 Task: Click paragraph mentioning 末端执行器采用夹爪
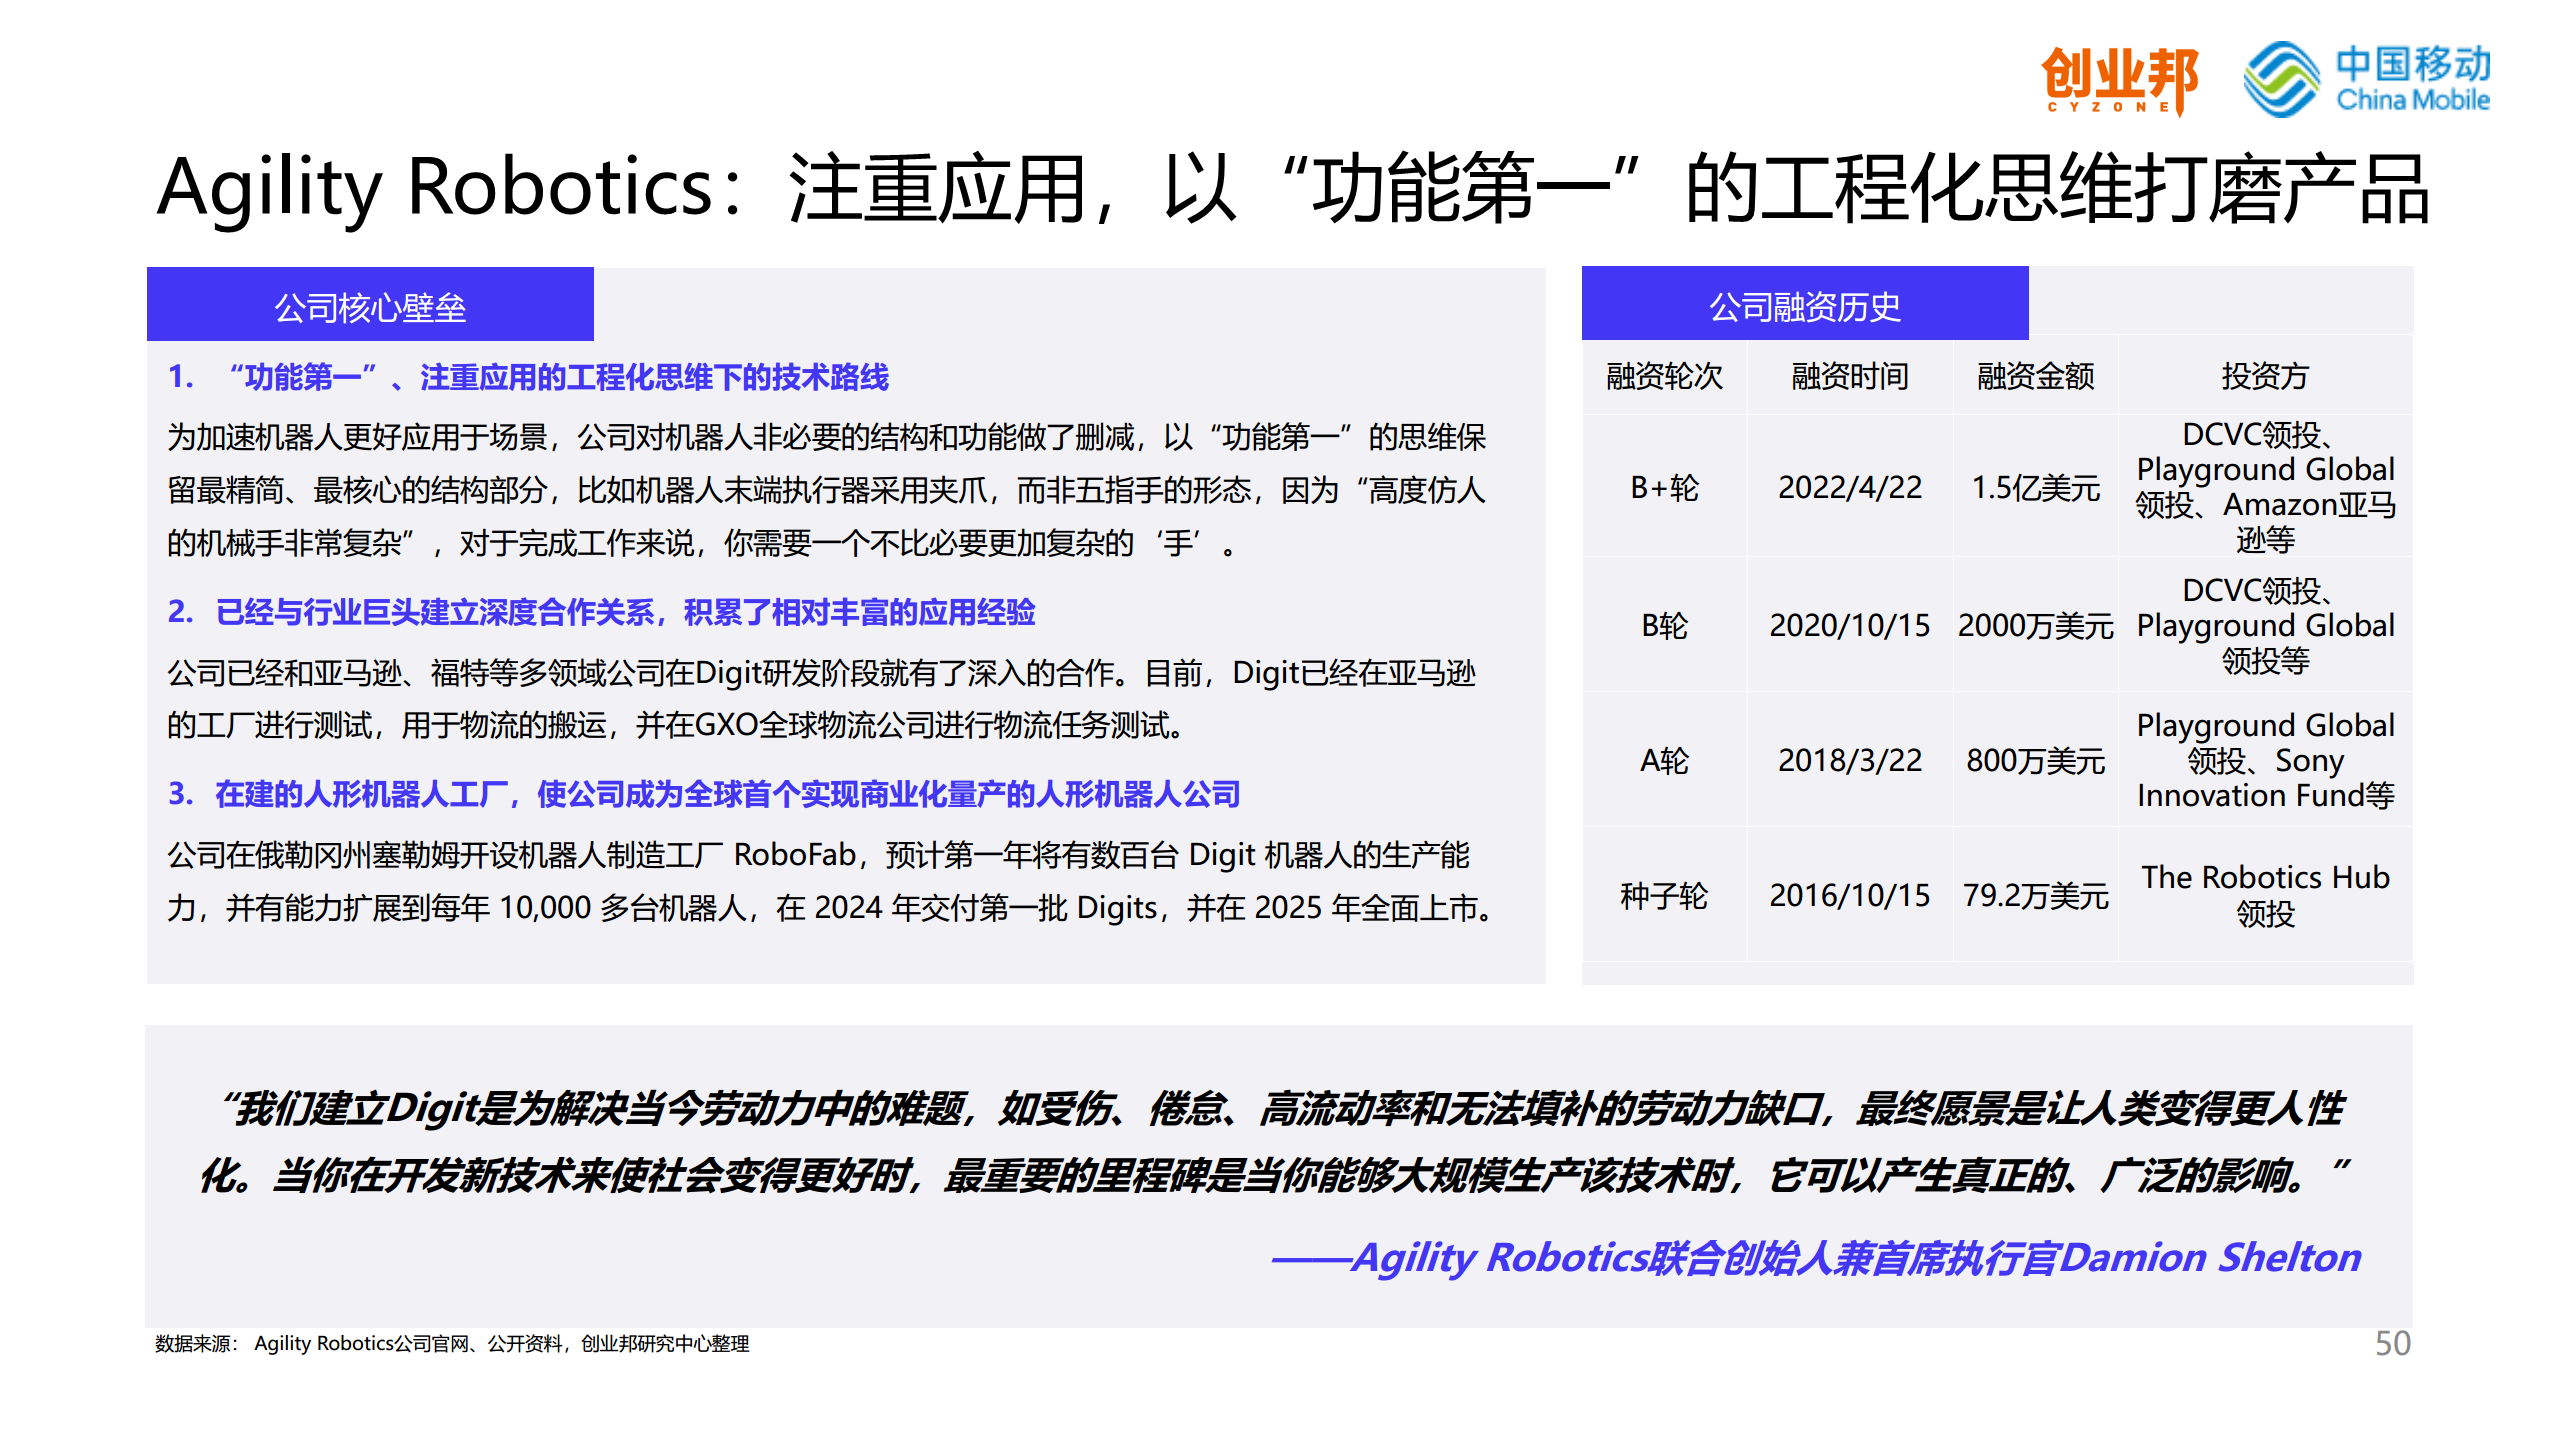[827, 490]
